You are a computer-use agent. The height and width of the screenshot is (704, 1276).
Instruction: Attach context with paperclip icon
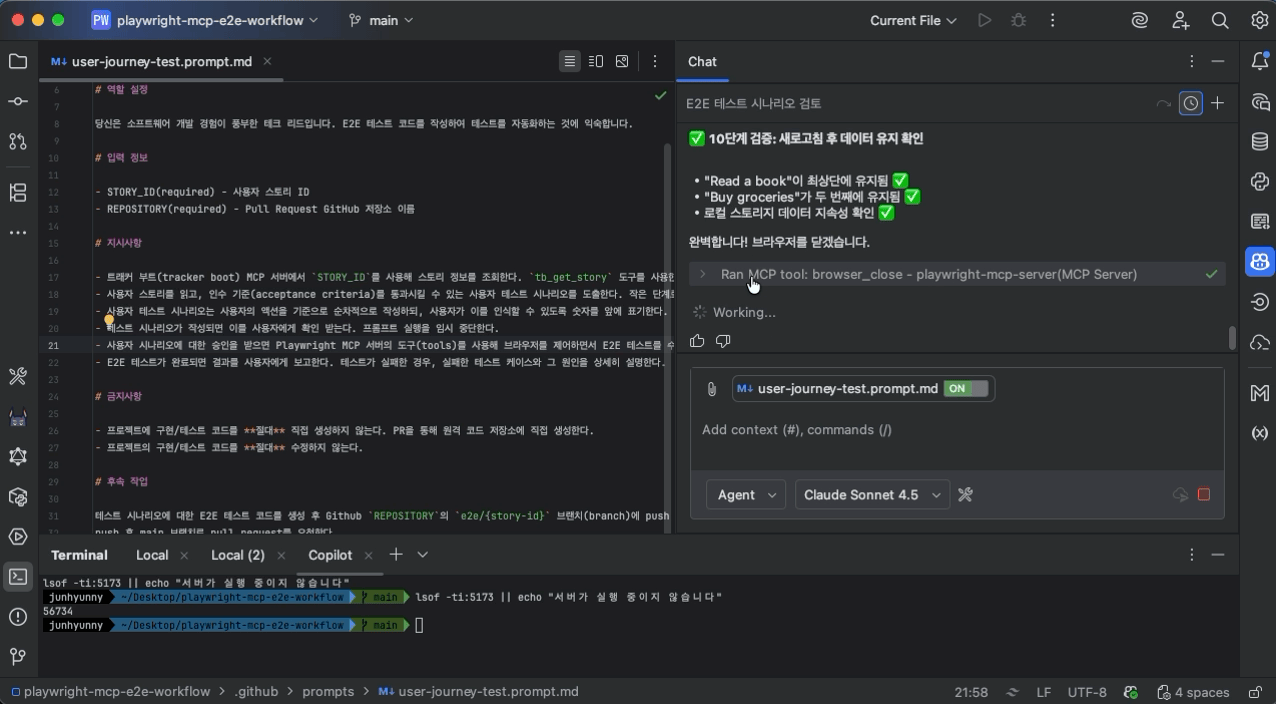[x=711, y=389]
